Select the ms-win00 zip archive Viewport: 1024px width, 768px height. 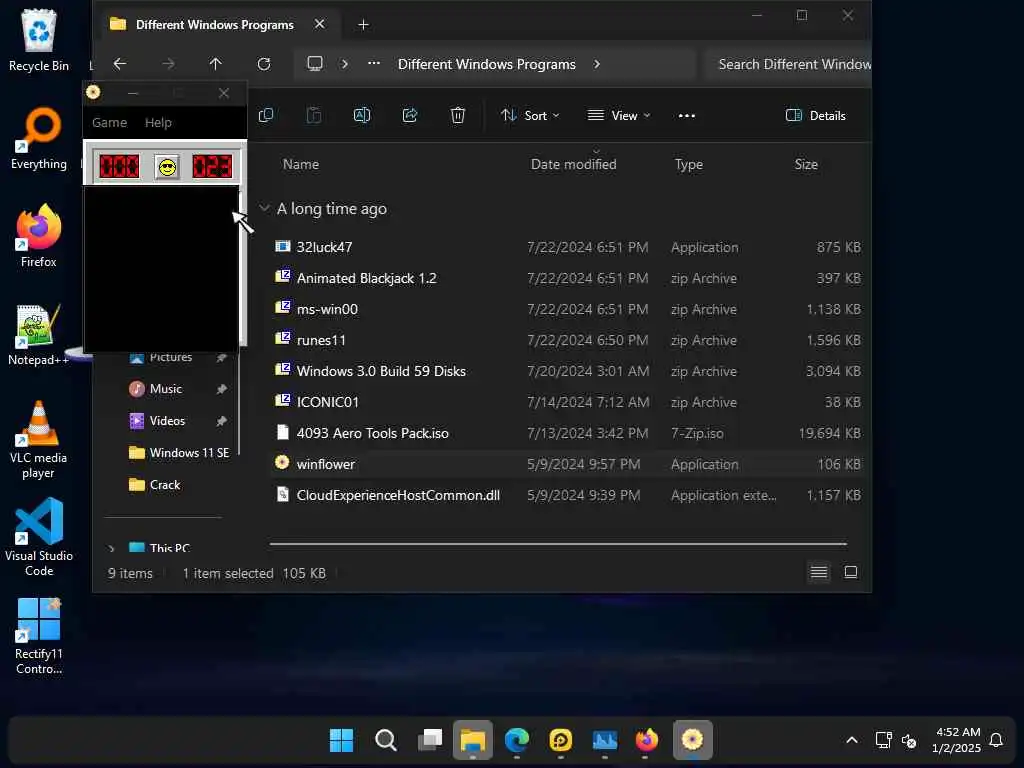(x=566, y=309)
